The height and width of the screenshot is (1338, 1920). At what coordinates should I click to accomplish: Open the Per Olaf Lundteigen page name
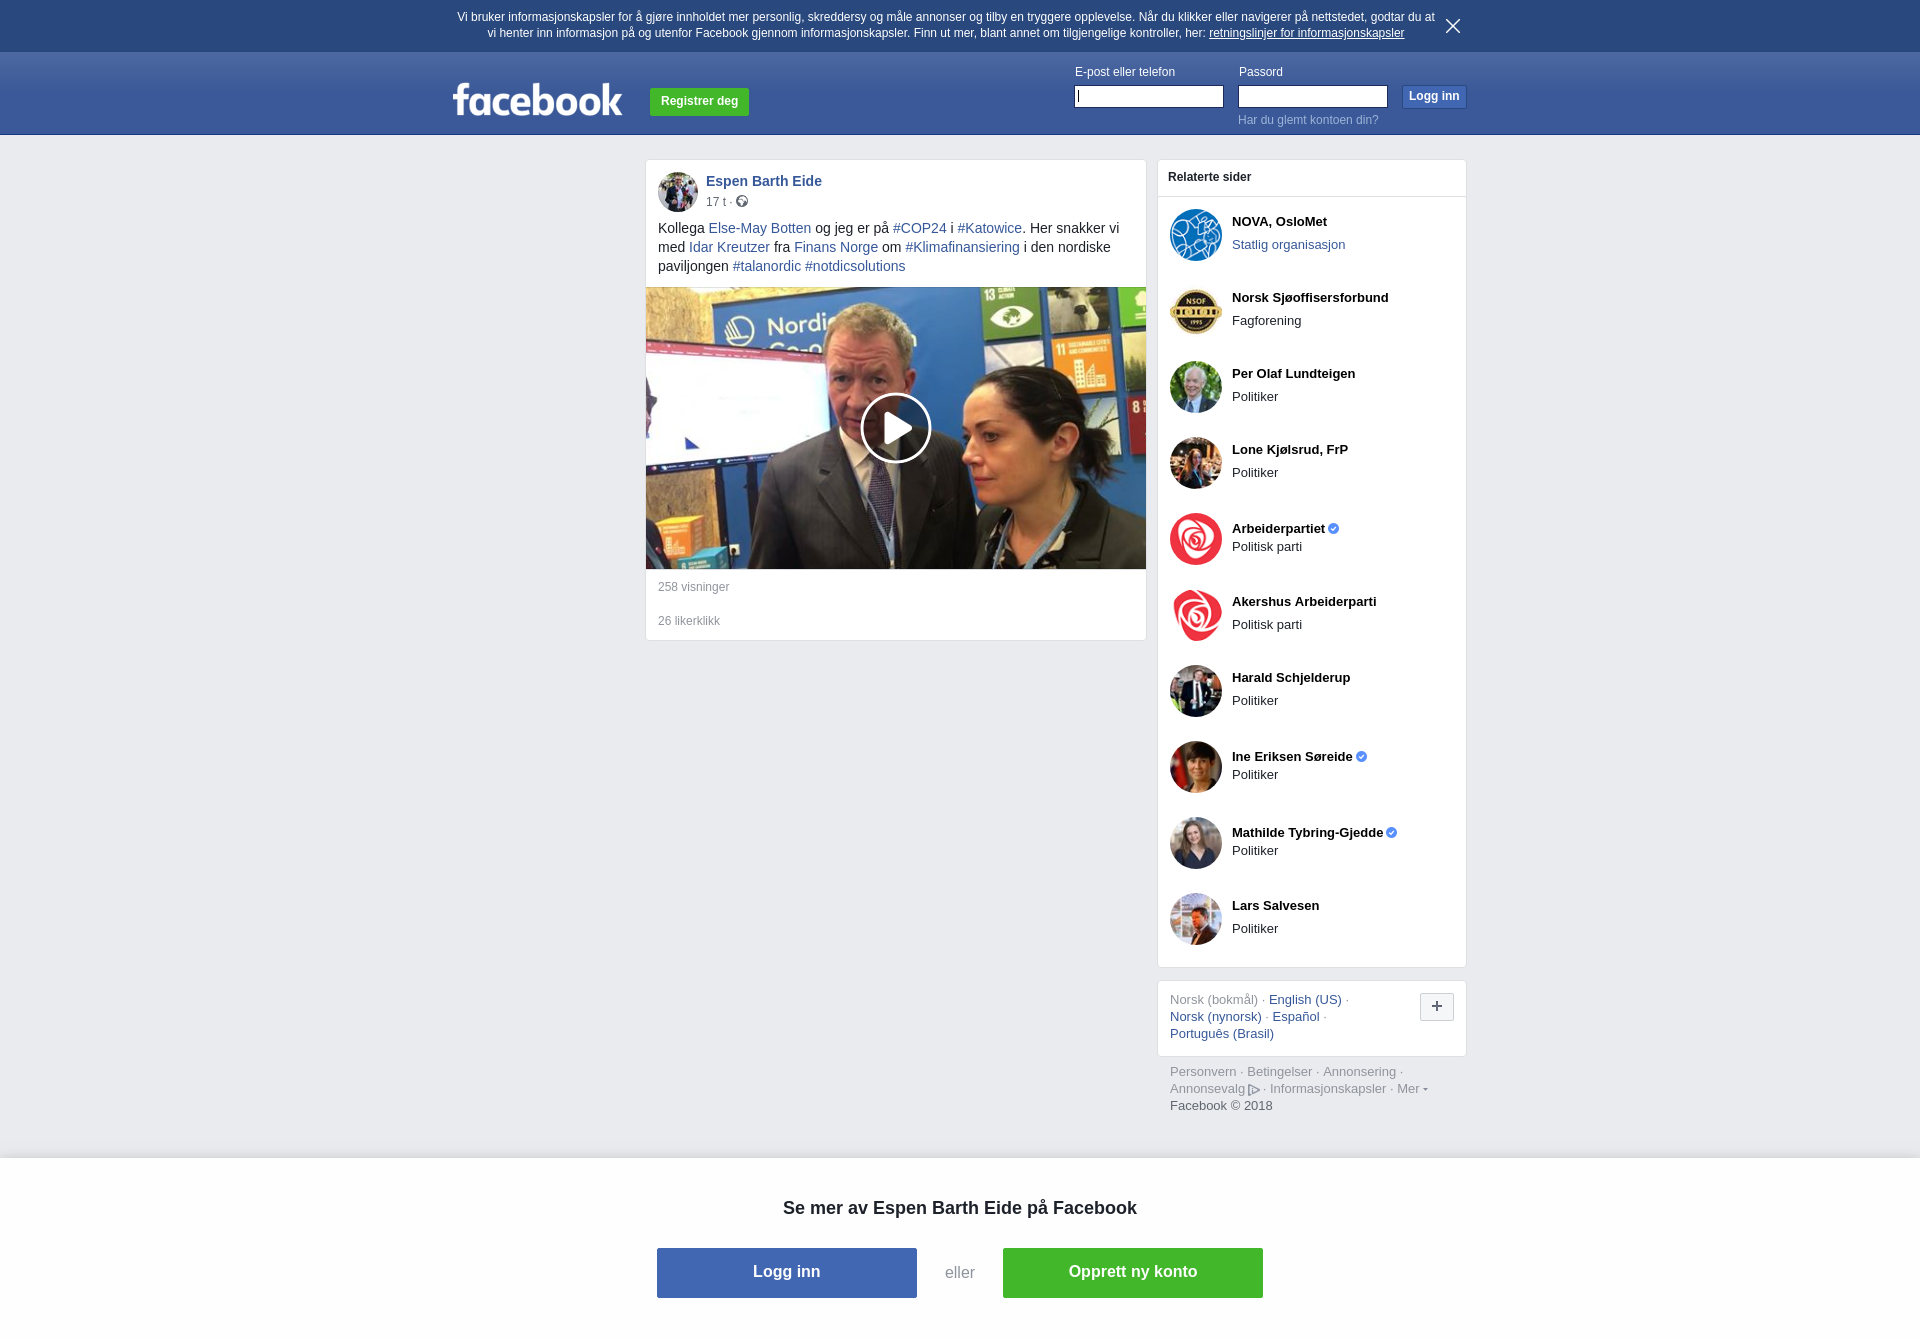click(1293, 374)
